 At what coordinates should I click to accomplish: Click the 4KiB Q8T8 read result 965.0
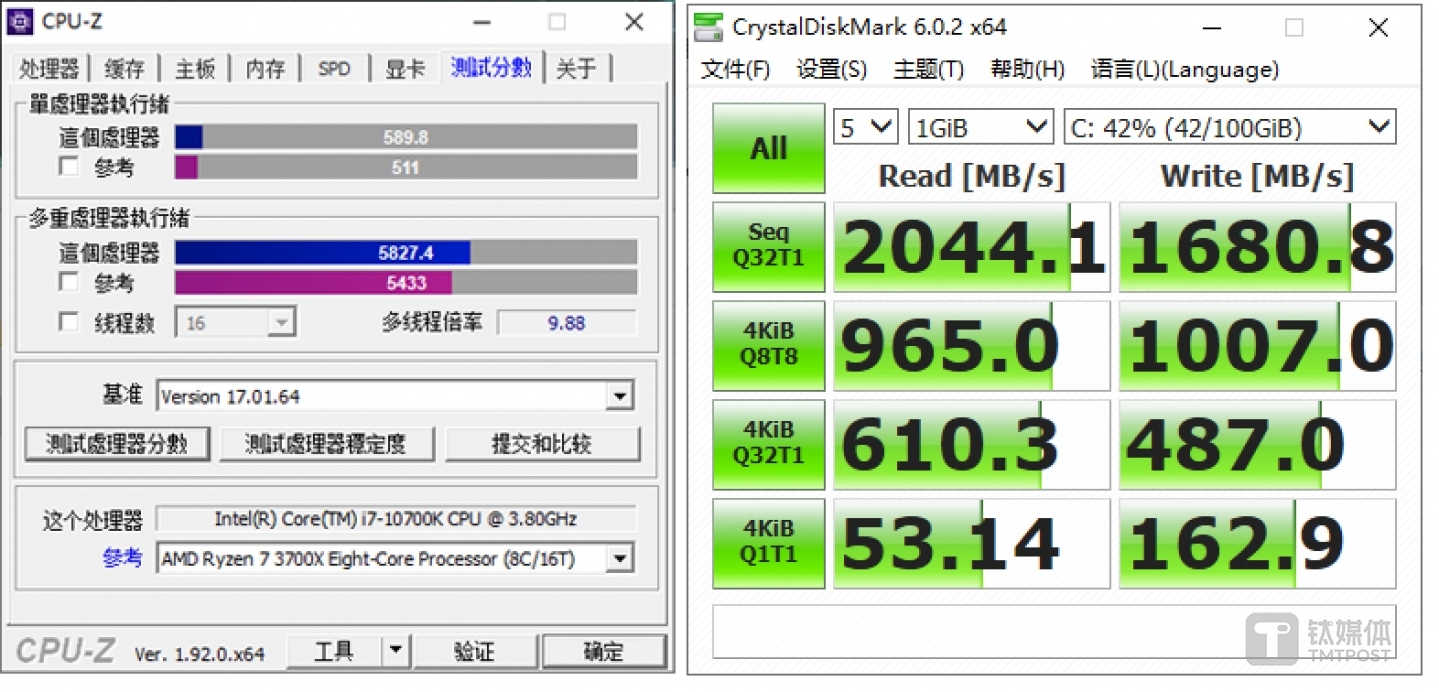click(972, 345)
